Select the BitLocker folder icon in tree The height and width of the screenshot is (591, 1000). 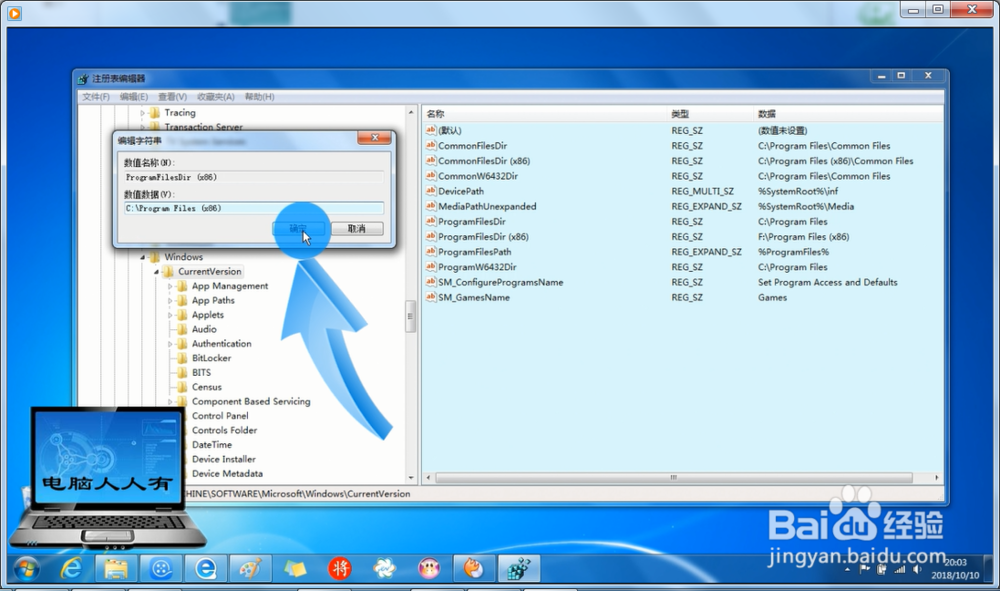coord(182,358)
